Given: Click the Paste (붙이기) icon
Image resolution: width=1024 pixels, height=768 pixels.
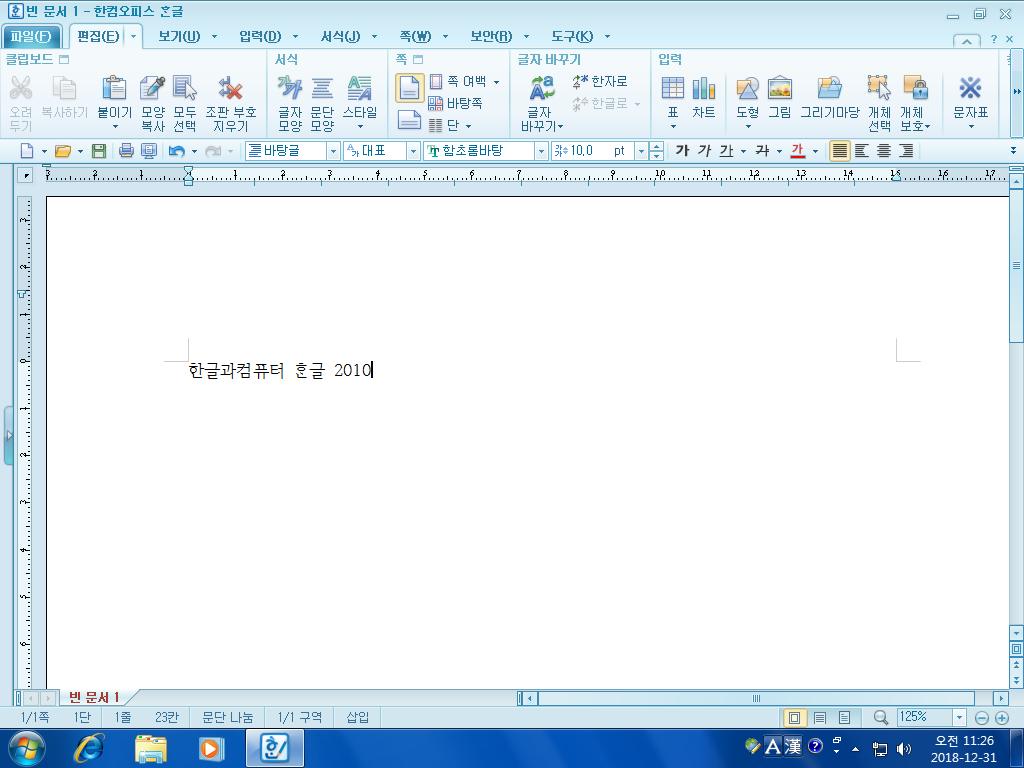Looking at the screenshot, I should [x=114, y=88].
